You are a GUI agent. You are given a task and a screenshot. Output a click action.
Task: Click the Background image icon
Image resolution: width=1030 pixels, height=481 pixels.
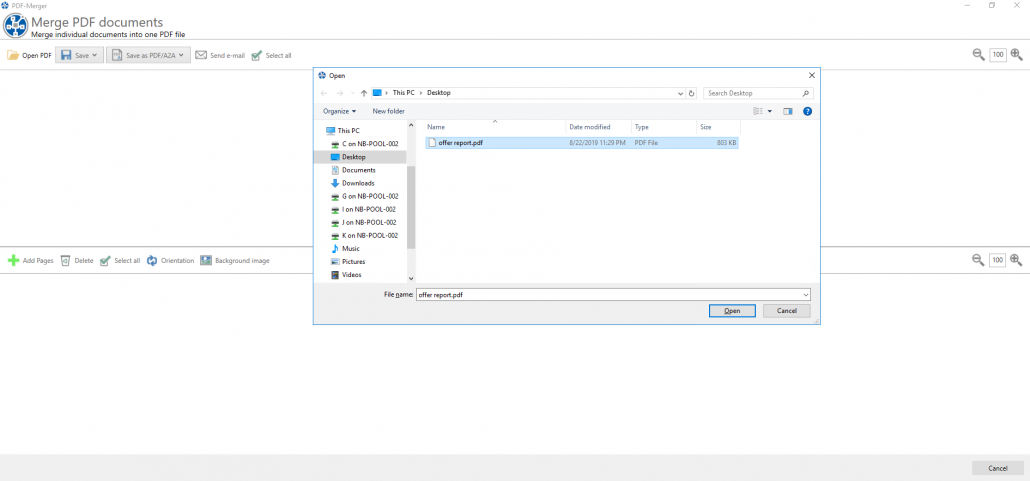click(x=206, y=260)
